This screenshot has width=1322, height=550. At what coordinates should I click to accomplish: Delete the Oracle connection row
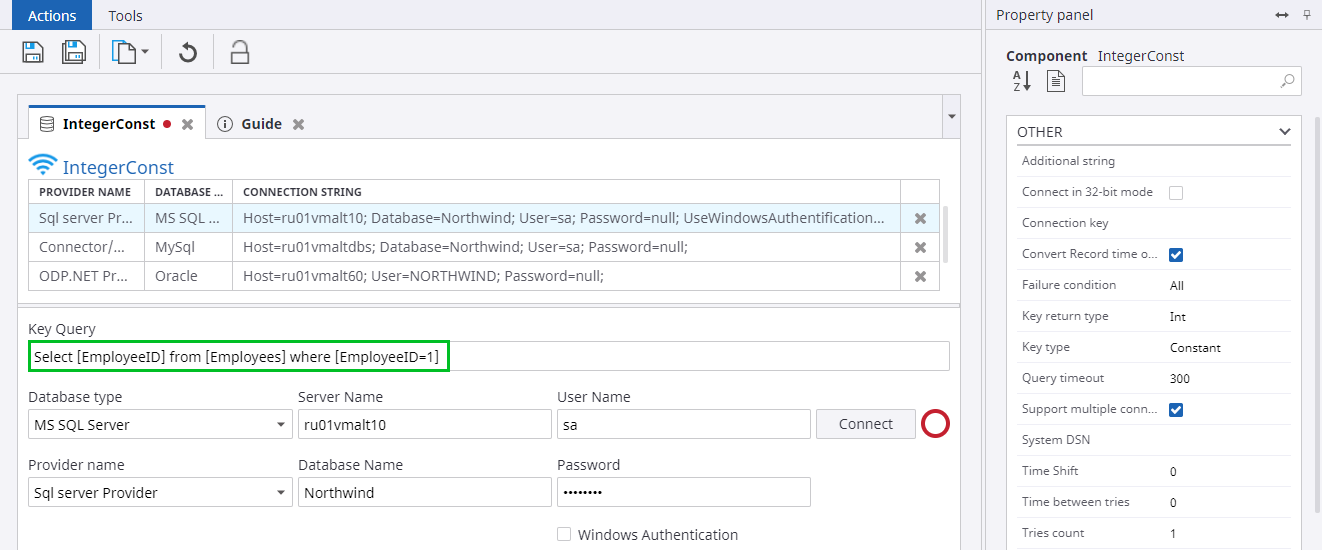coord(920,276)
